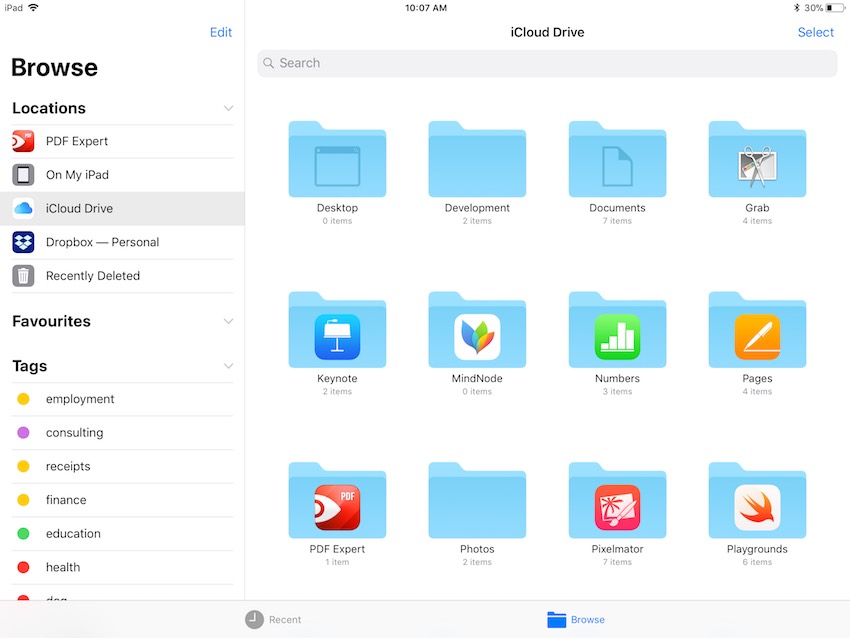Open the Pages folder

click(x=757, y=330)
